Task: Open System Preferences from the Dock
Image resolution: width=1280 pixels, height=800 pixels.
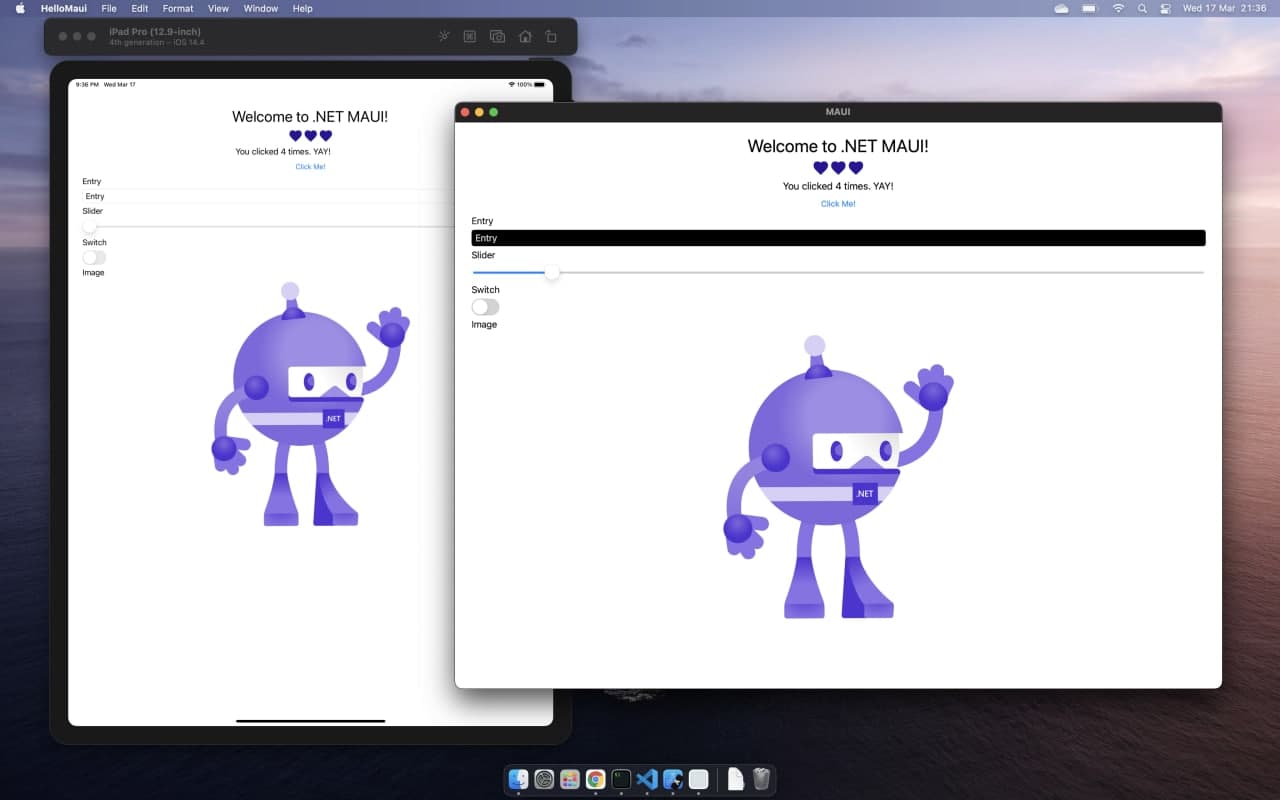Action: 544,779
